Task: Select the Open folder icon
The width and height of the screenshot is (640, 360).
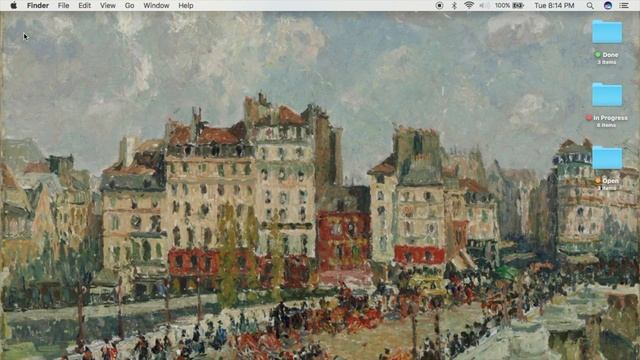Action: [607, 158]
